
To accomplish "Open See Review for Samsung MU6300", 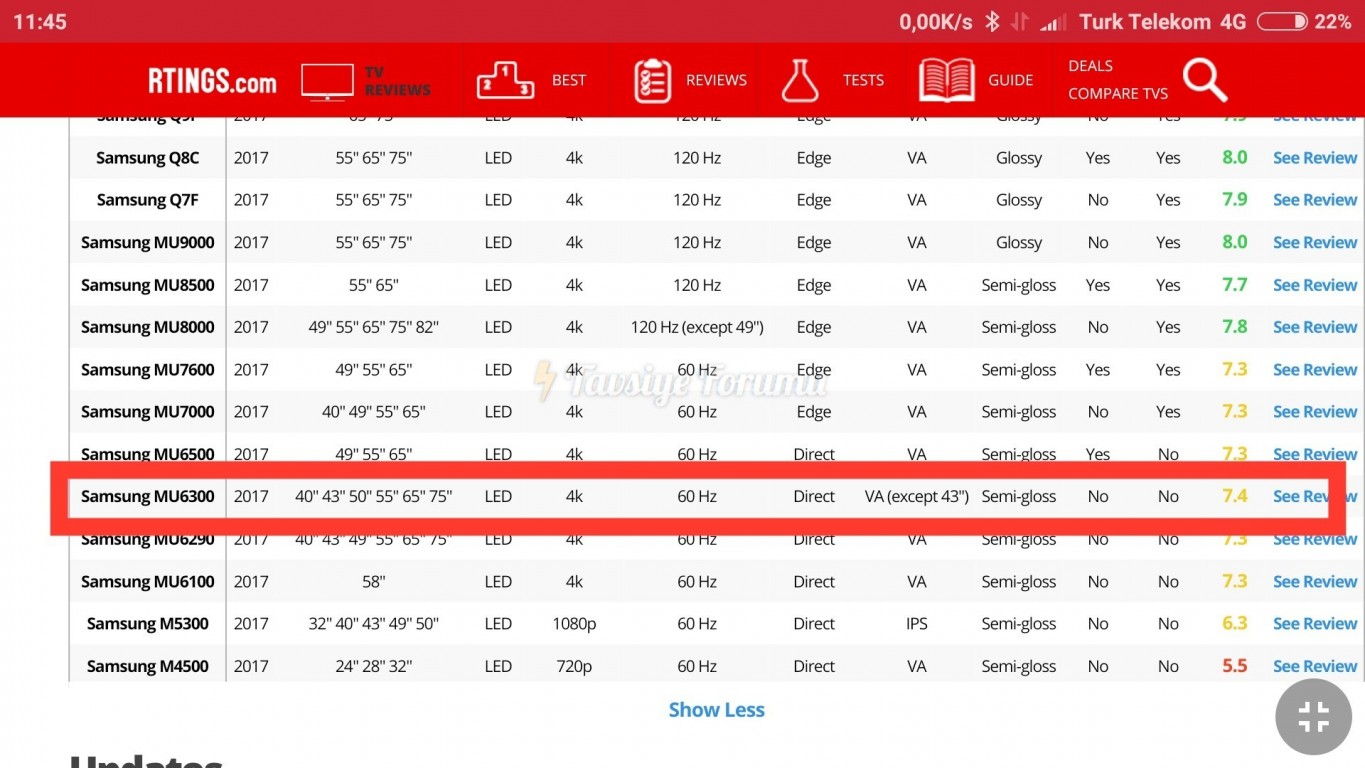I will point(1314,497).
